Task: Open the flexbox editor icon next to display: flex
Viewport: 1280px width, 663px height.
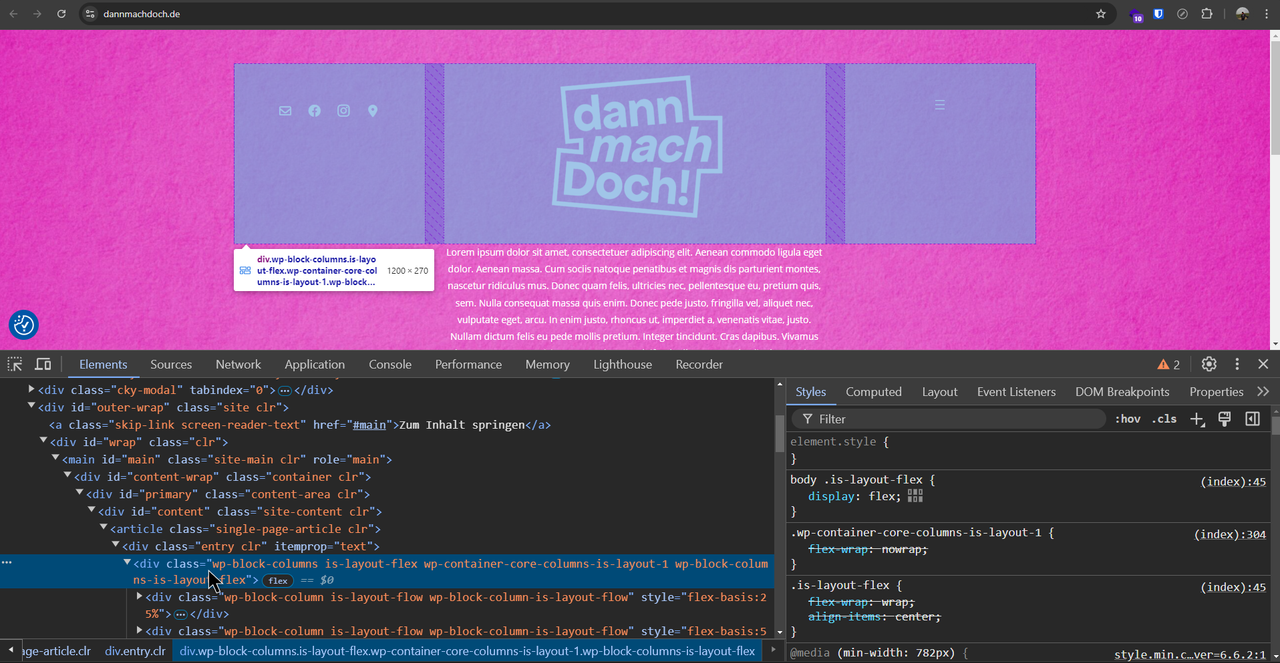Action: click(915, 496)
